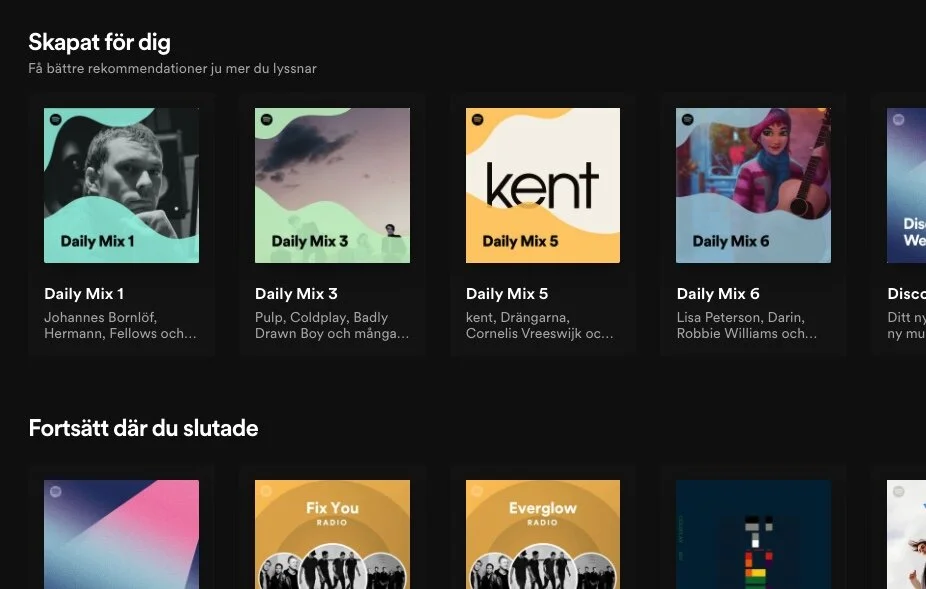Open the Coldplay X&Y album cover
Screen dimensions: 926x589
(x=753, y=535)
